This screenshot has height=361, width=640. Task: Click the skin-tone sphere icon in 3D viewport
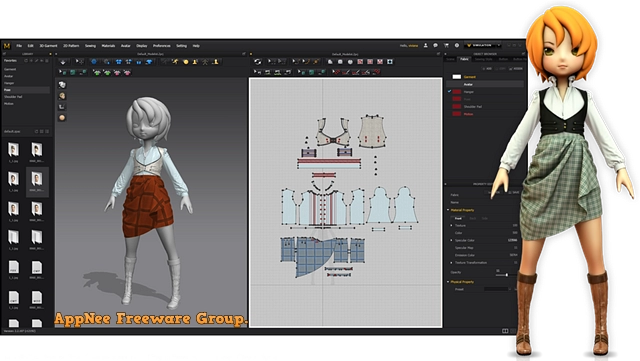[x=62, y=118]
